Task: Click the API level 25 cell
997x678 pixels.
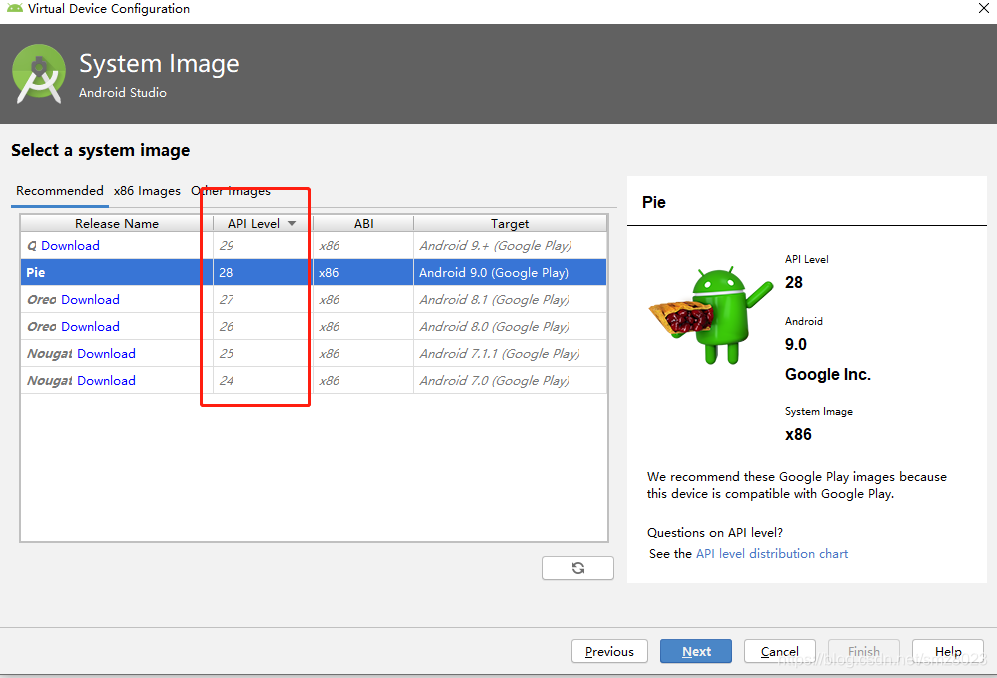Action: (263, 354)
